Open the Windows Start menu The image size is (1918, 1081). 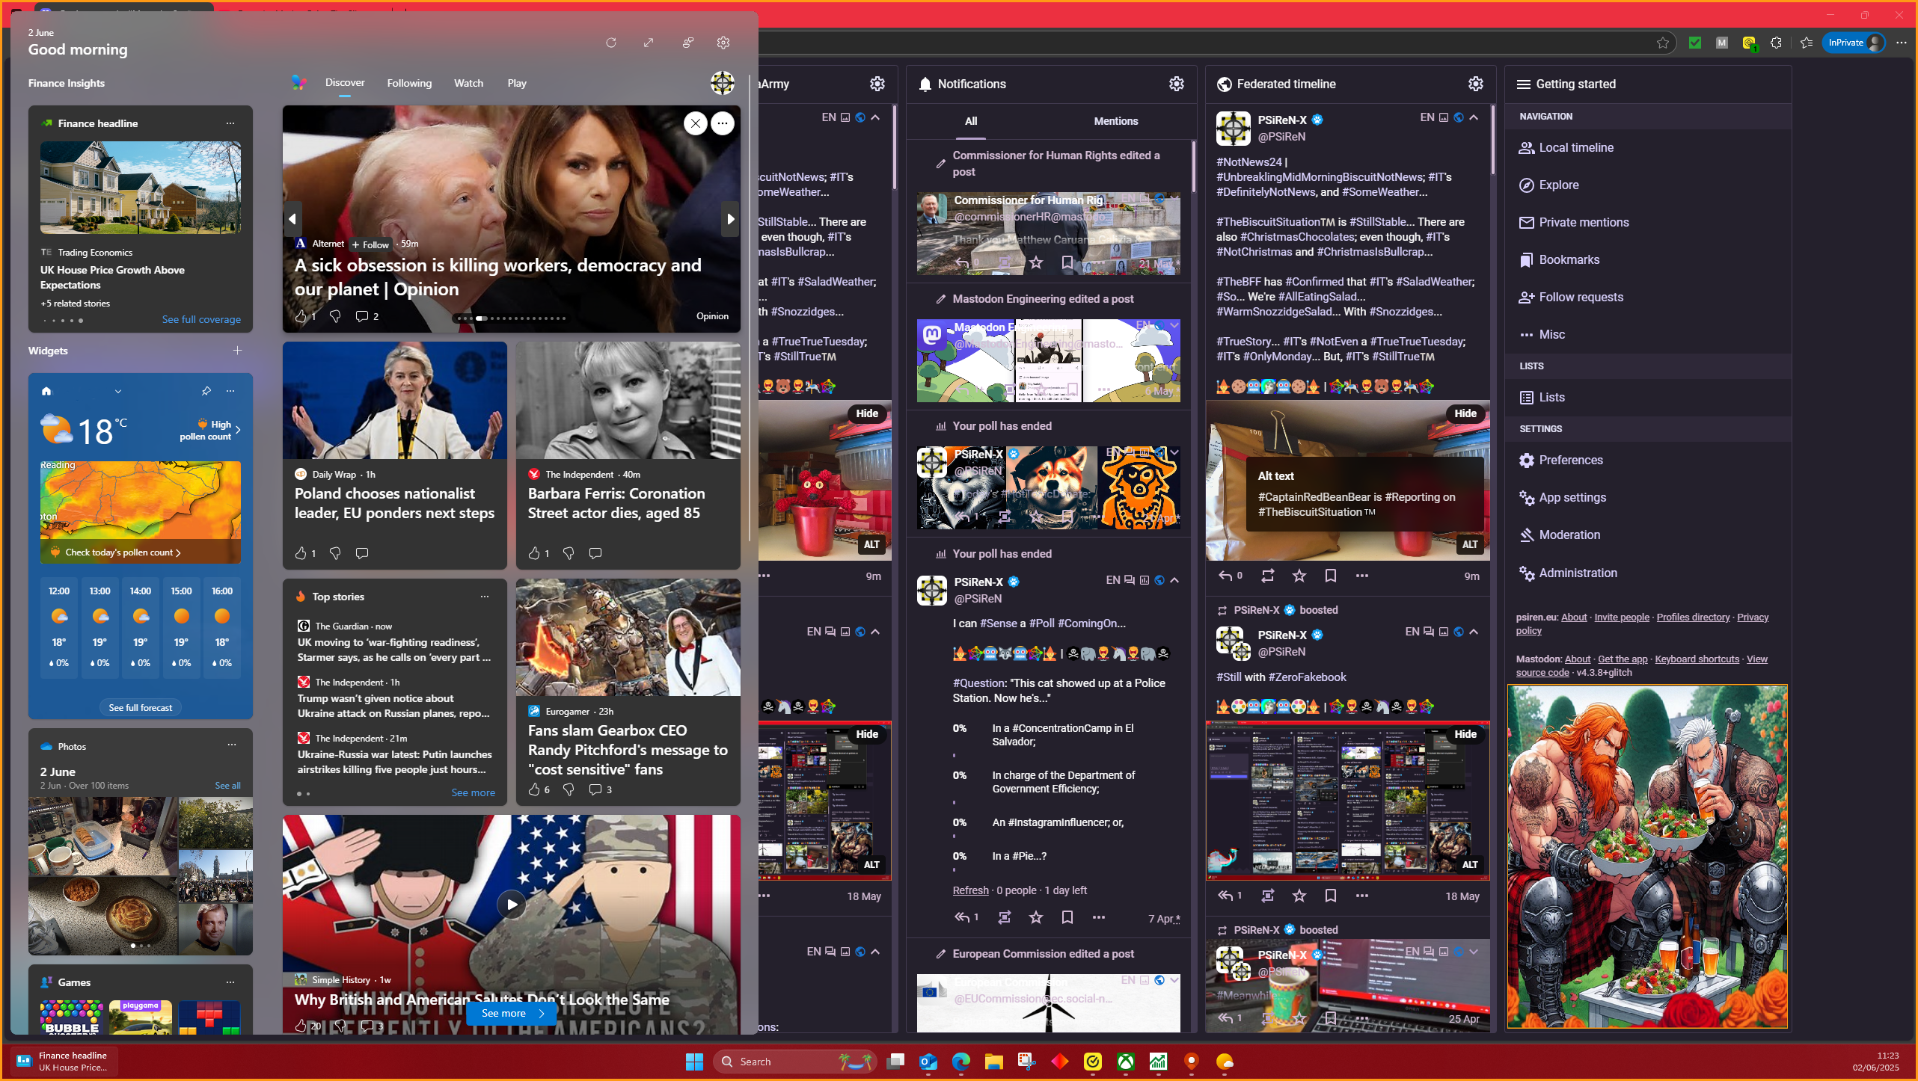[x=694, y=1062]
